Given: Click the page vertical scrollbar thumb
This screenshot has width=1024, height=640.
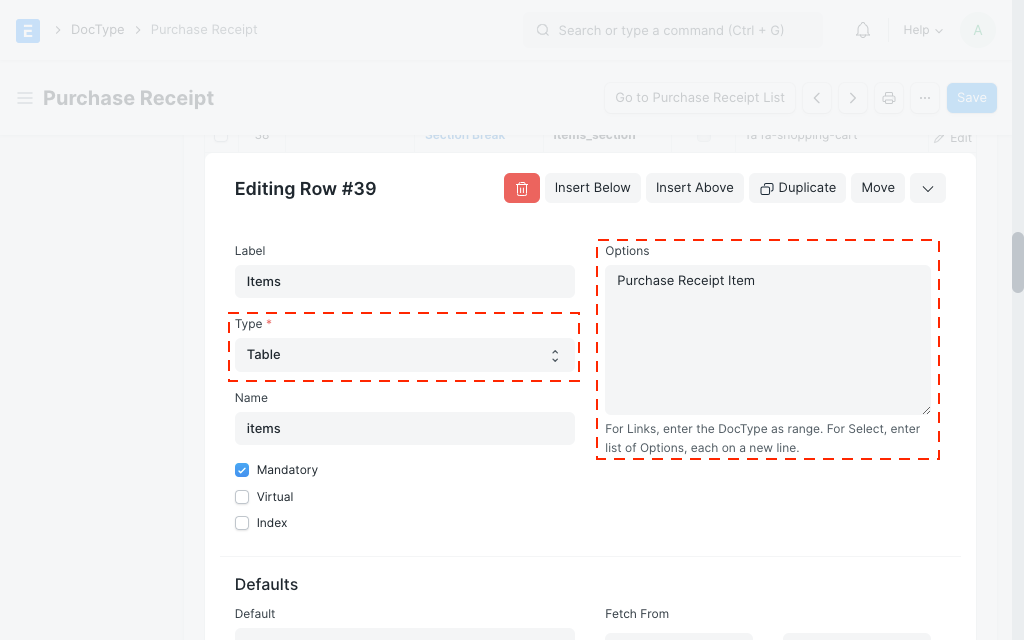Looking at the screenshot, I should (1018, 262).
